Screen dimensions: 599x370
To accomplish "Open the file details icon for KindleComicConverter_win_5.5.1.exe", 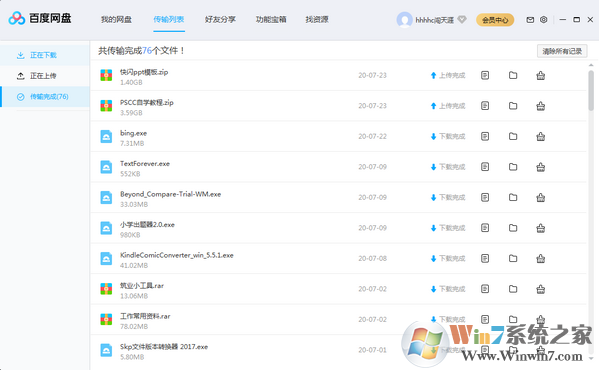I will pyautogui.click(x=485, y=259).
